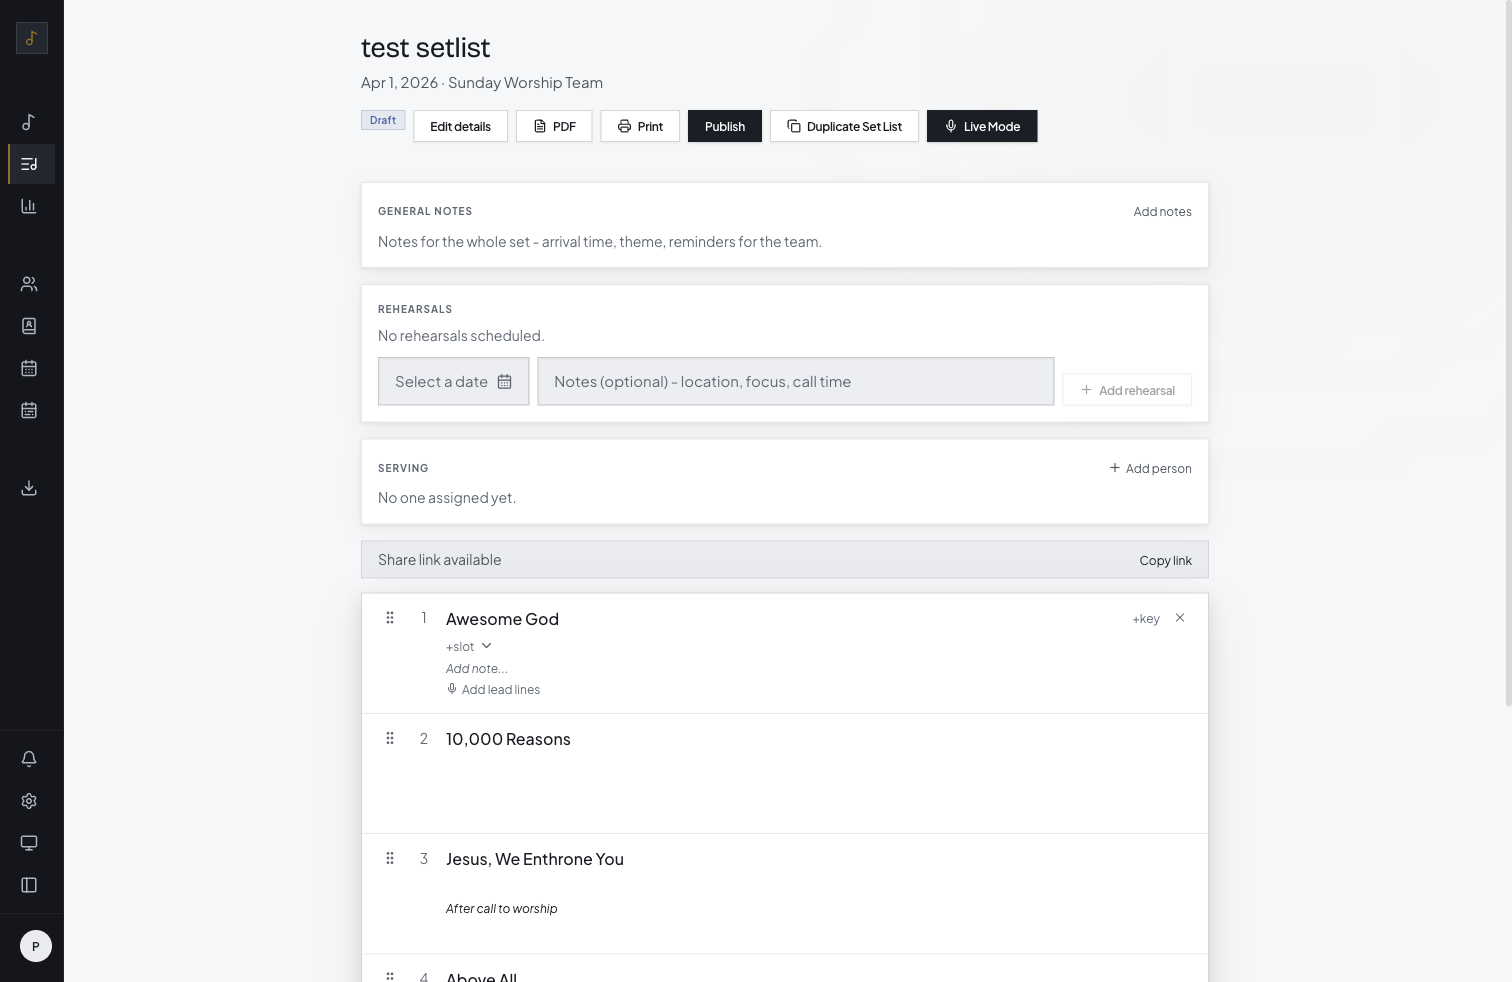Open the Set Lists sidebar icon
Image resolution: width=1512 pixels, height=982 pixels.
pos(29,164)
